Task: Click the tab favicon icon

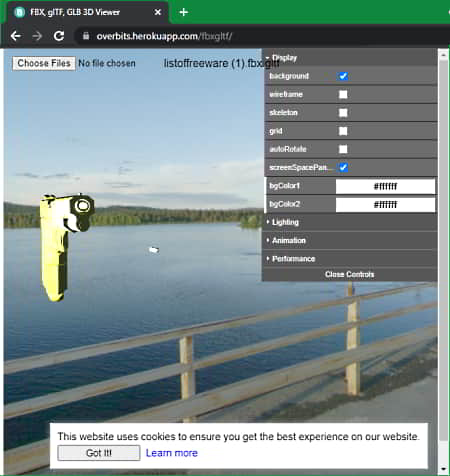Action: coord(20,12)
